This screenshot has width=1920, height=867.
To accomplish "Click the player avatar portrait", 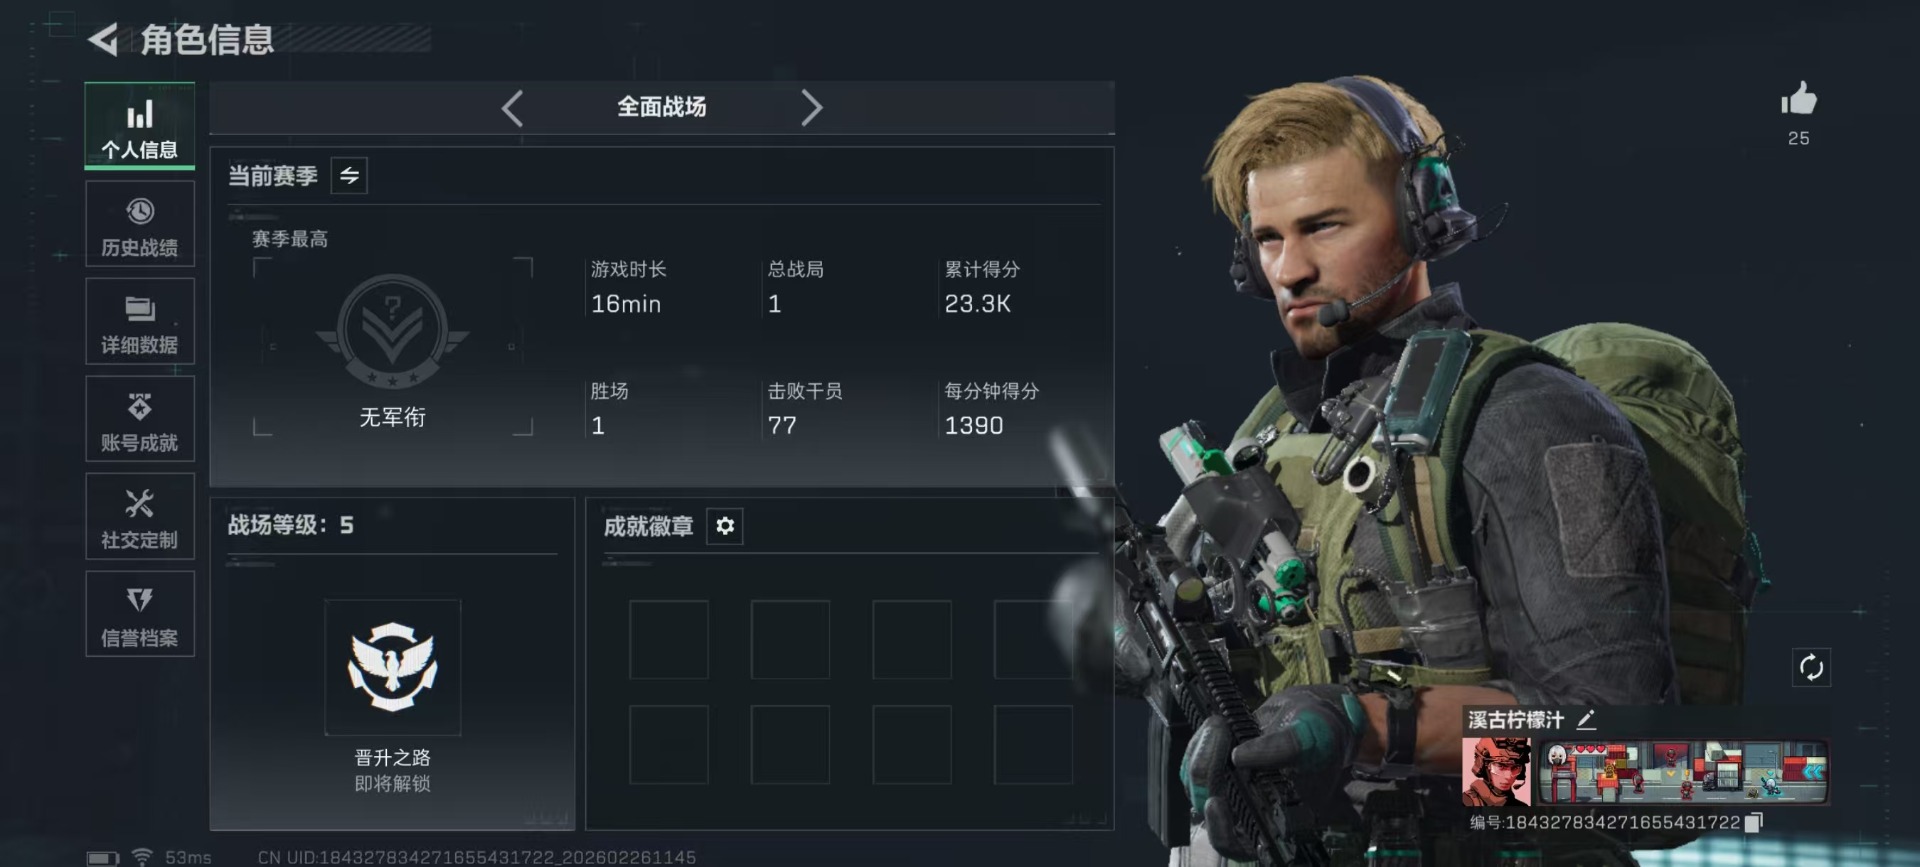I will 1496,772.
